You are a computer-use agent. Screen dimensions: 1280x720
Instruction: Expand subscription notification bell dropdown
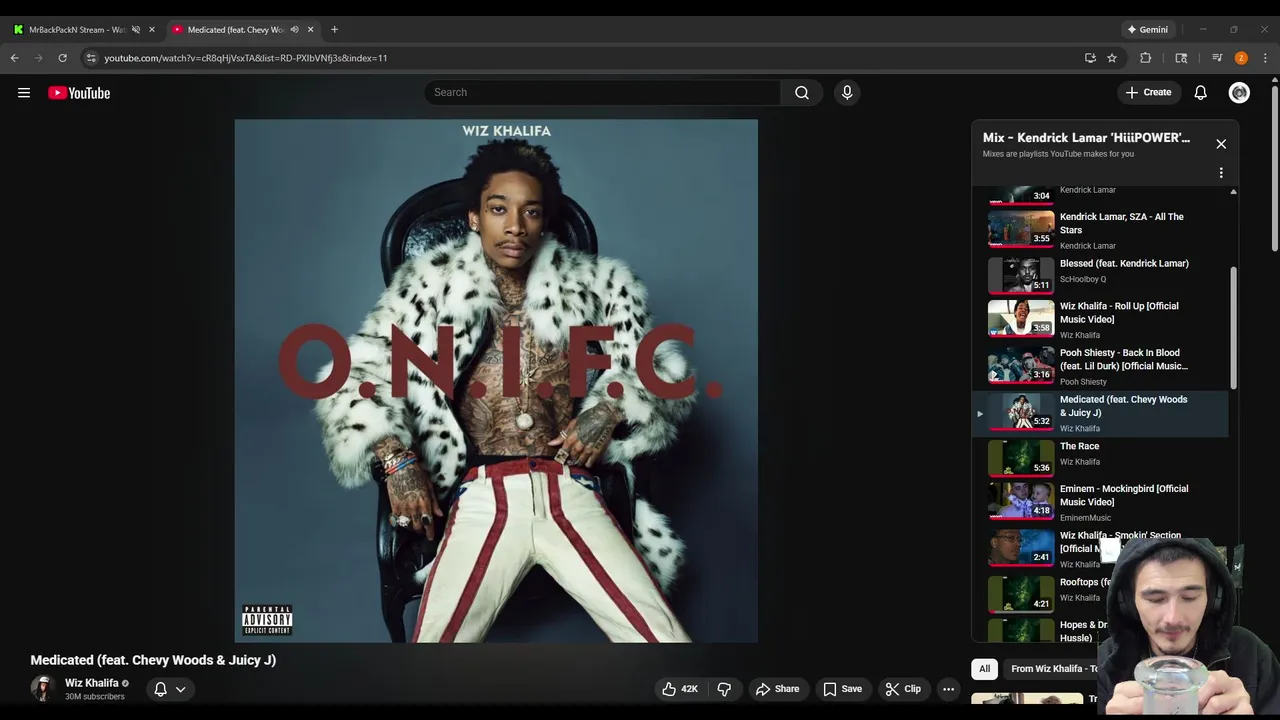[170, 689]
